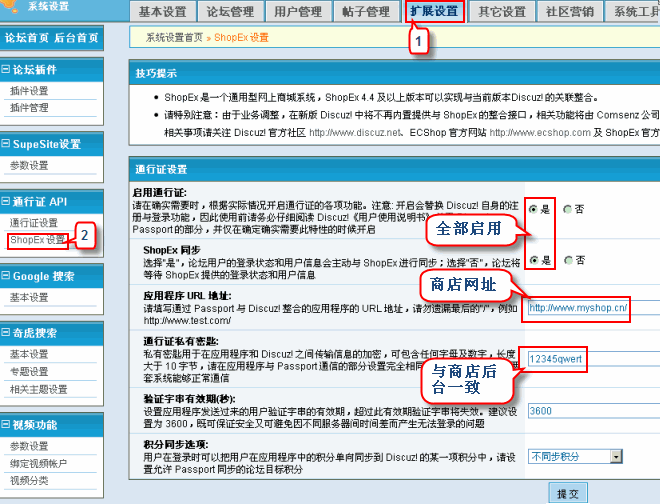Viewport: 660px width, 504px height.
Task: Go to 系统设置首页 breadcrumb link
Action: point(174,37)
